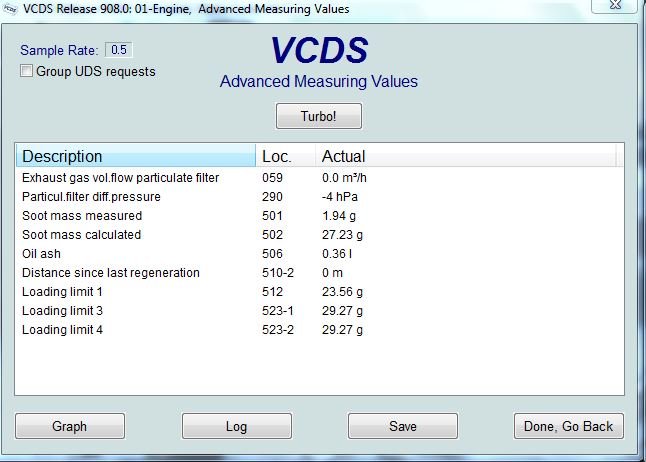Click location code 502
646x462 pixels.
[x=272, y=235]
